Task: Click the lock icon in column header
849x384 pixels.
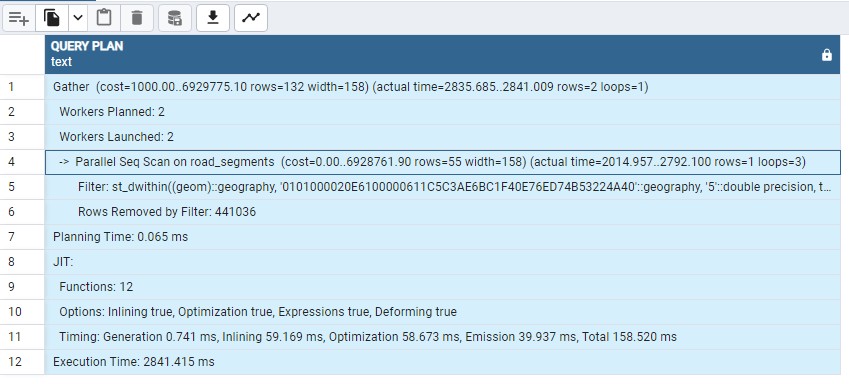Action: click(x=826, y=55)
